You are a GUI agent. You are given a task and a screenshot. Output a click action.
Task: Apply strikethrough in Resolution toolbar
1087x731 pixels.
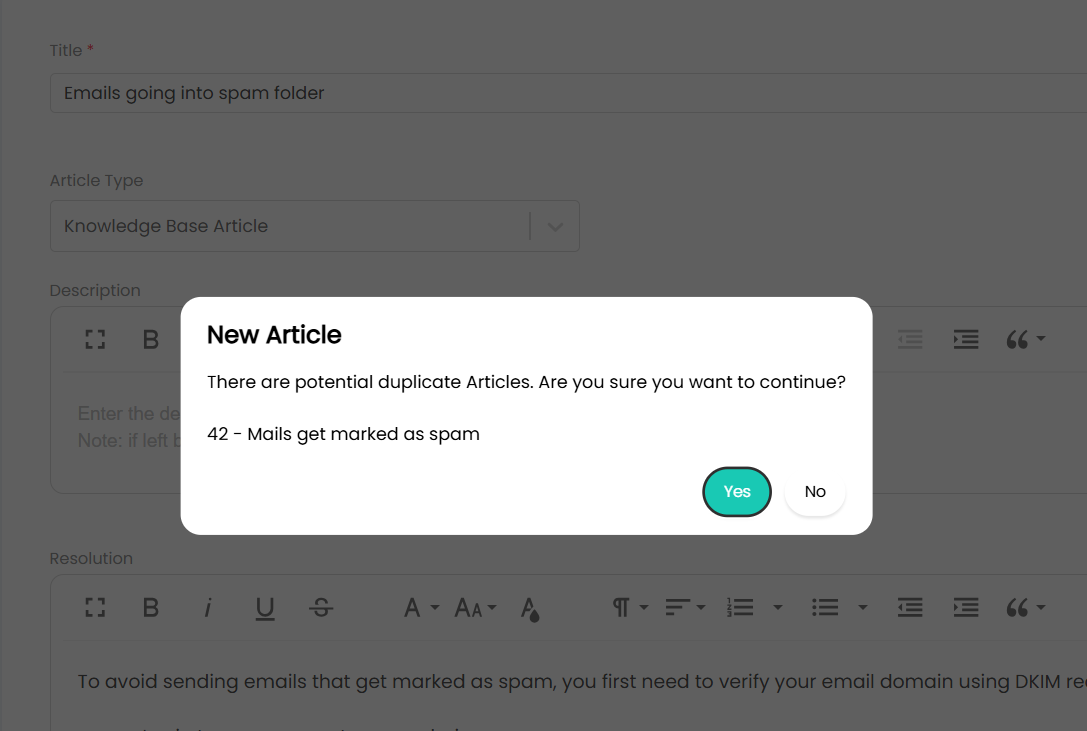click(321, 608)
